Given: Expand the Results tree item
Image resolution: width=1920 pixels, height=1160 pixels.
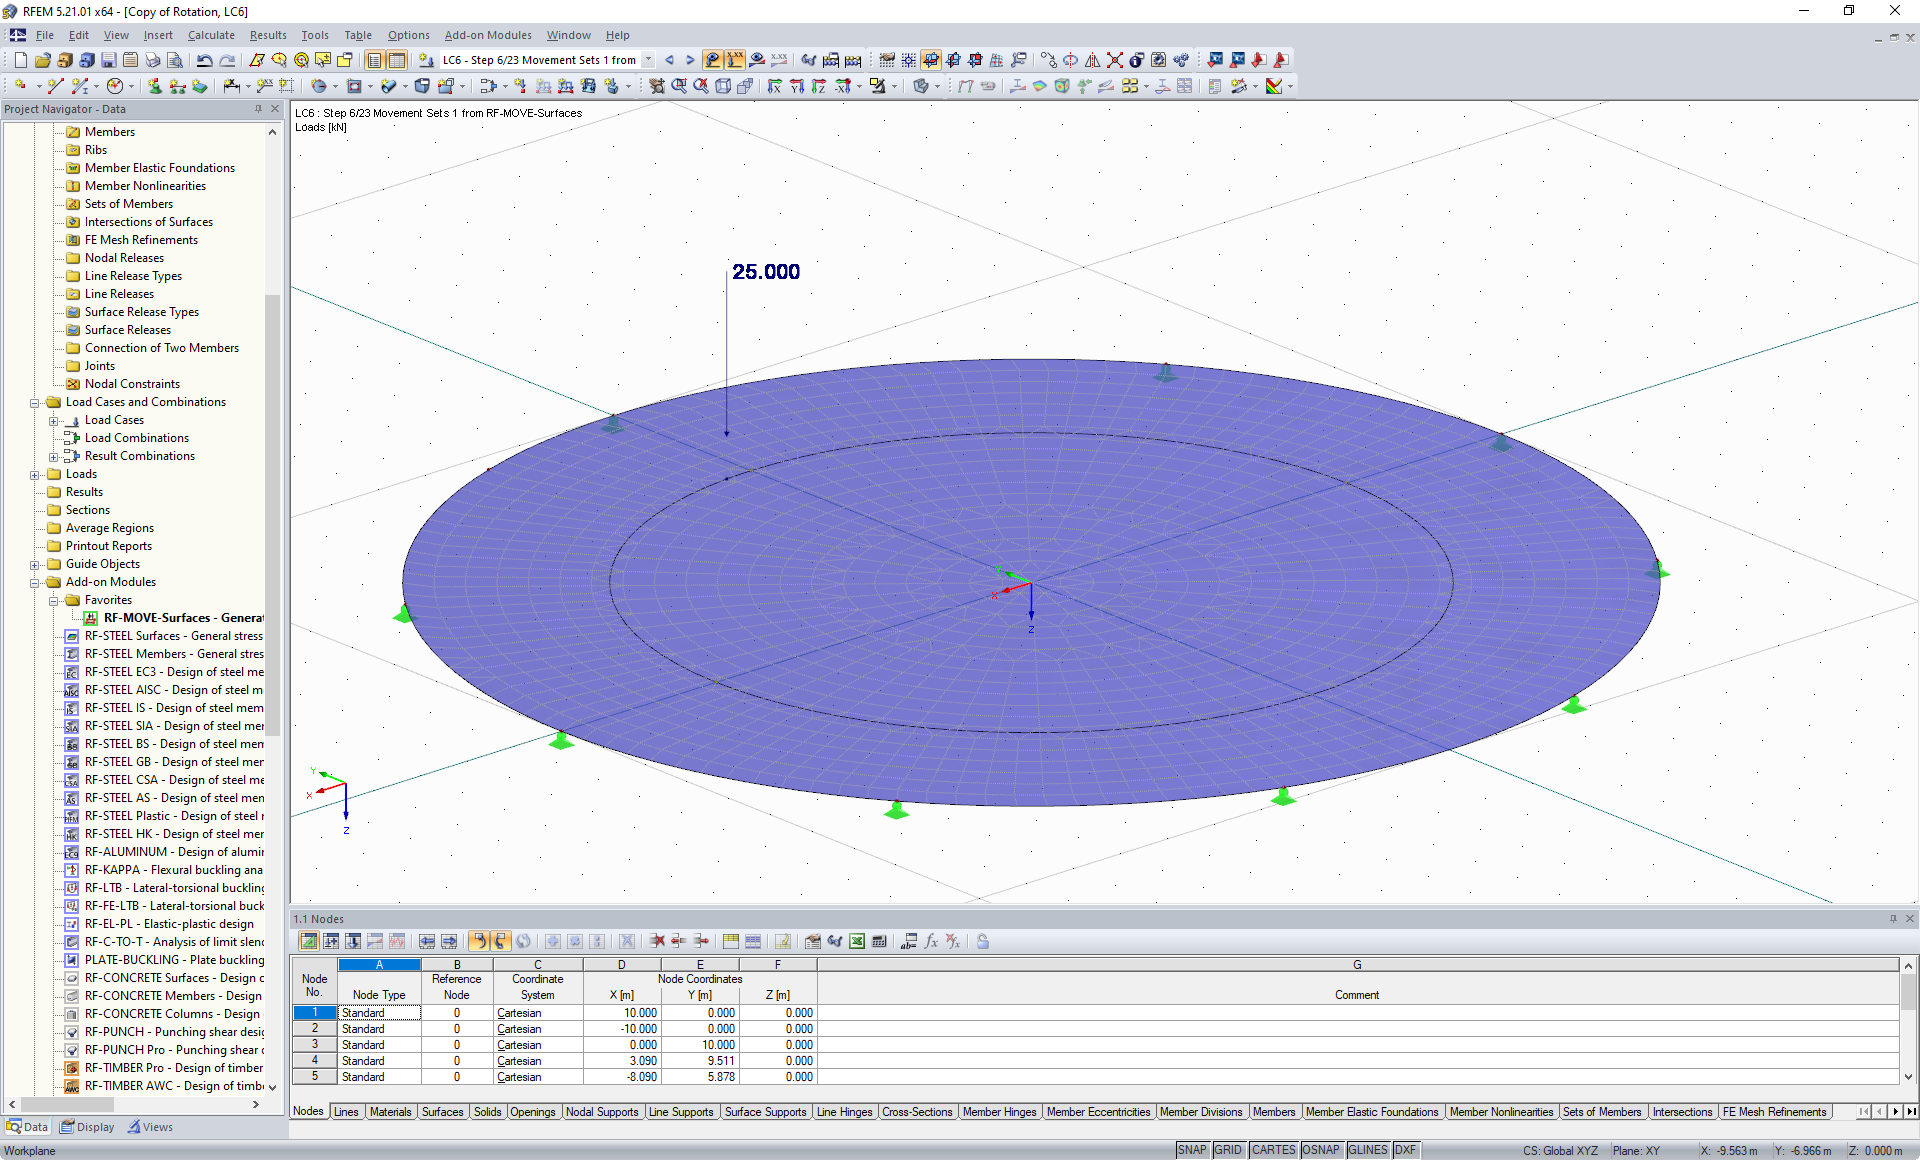Looking at the screenshot, I should coord(33,491).
